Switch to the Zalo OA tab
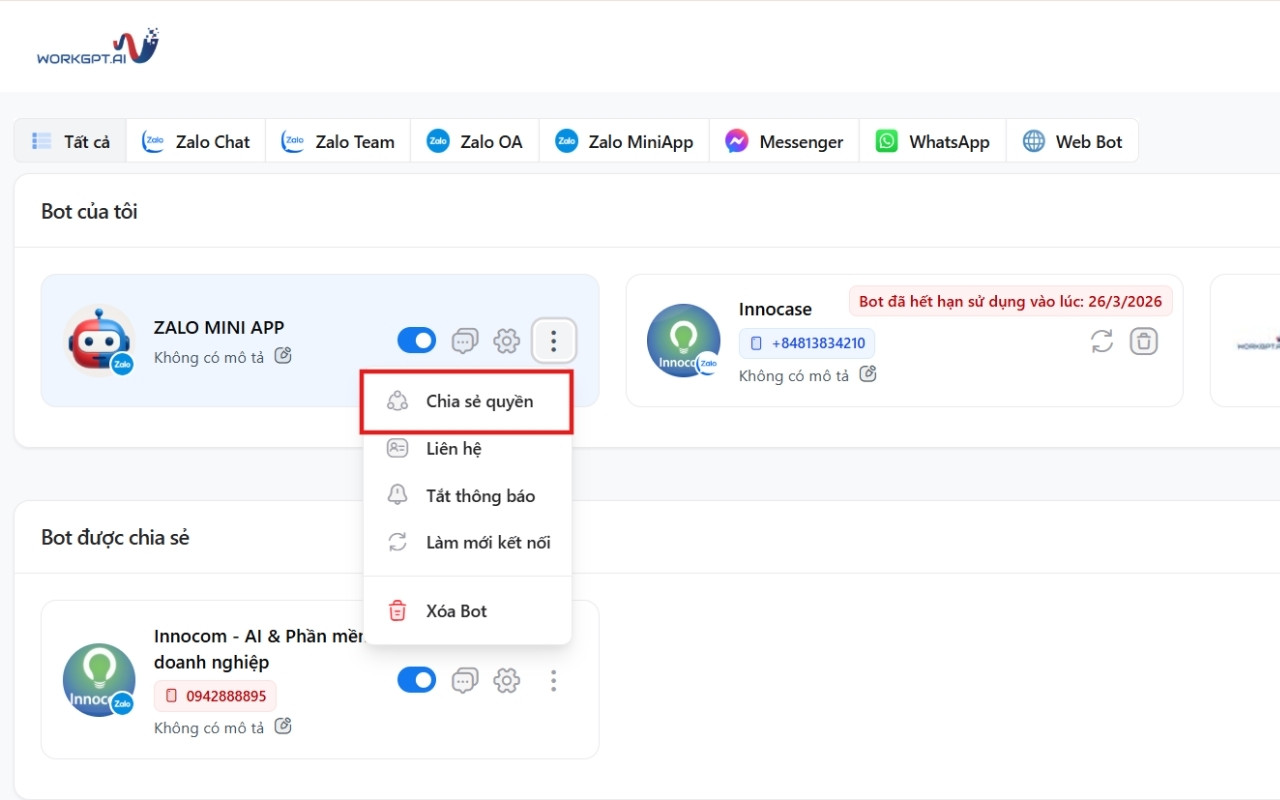 (x=474, y=141)
